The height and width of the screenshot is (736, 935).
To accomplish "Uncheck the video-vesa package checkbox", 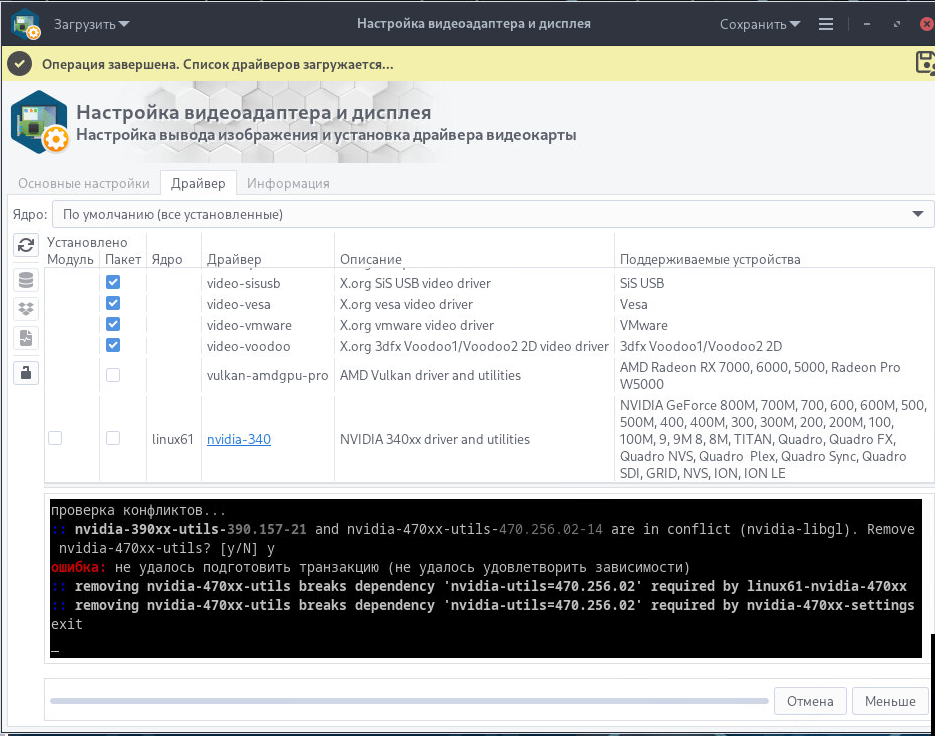I will (x=113, y=303).
